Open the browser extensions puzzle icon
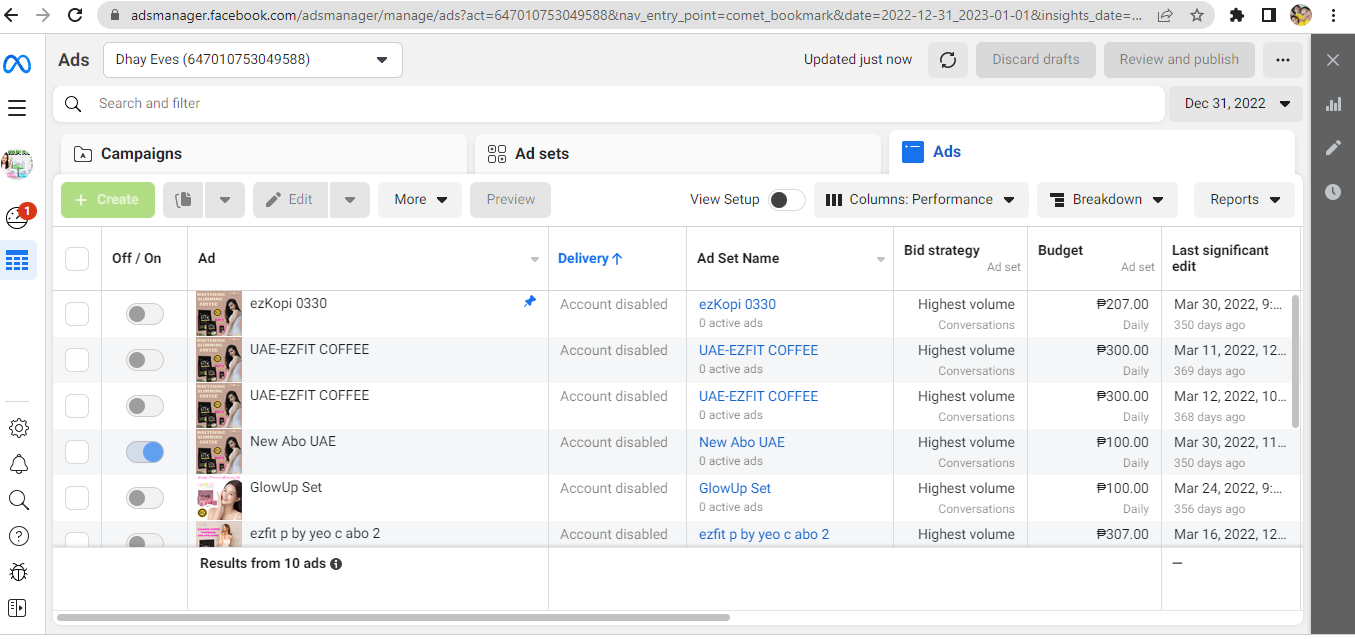Image resolution: width=1355 pixels, height=639 pixels. point(1237,15)
